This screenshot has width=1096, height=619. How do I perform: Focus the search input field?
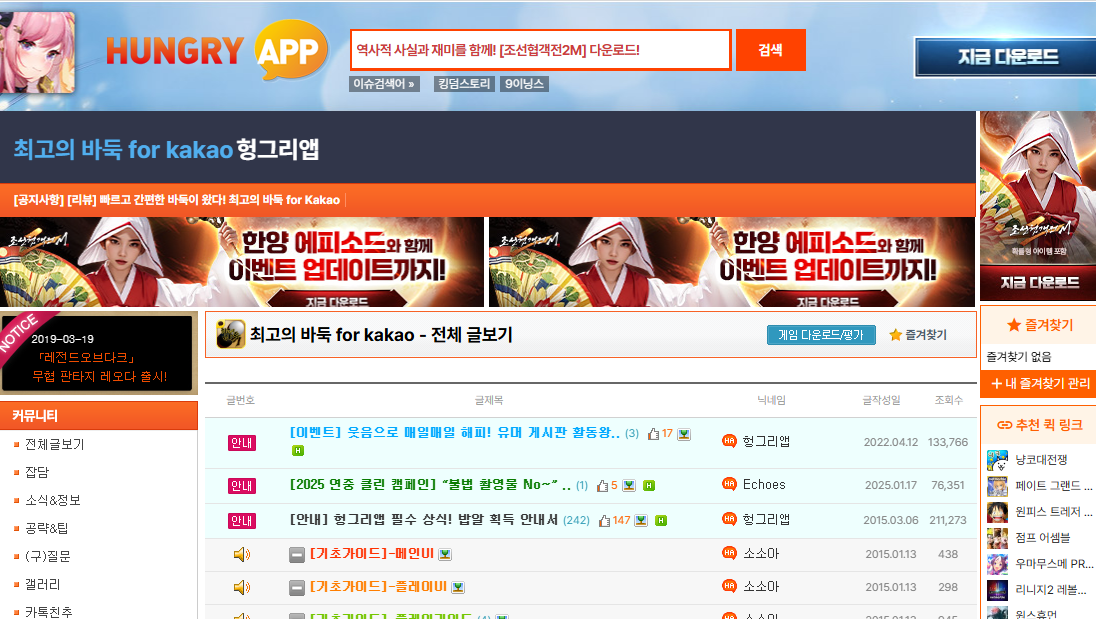click(x=540, y=50)
